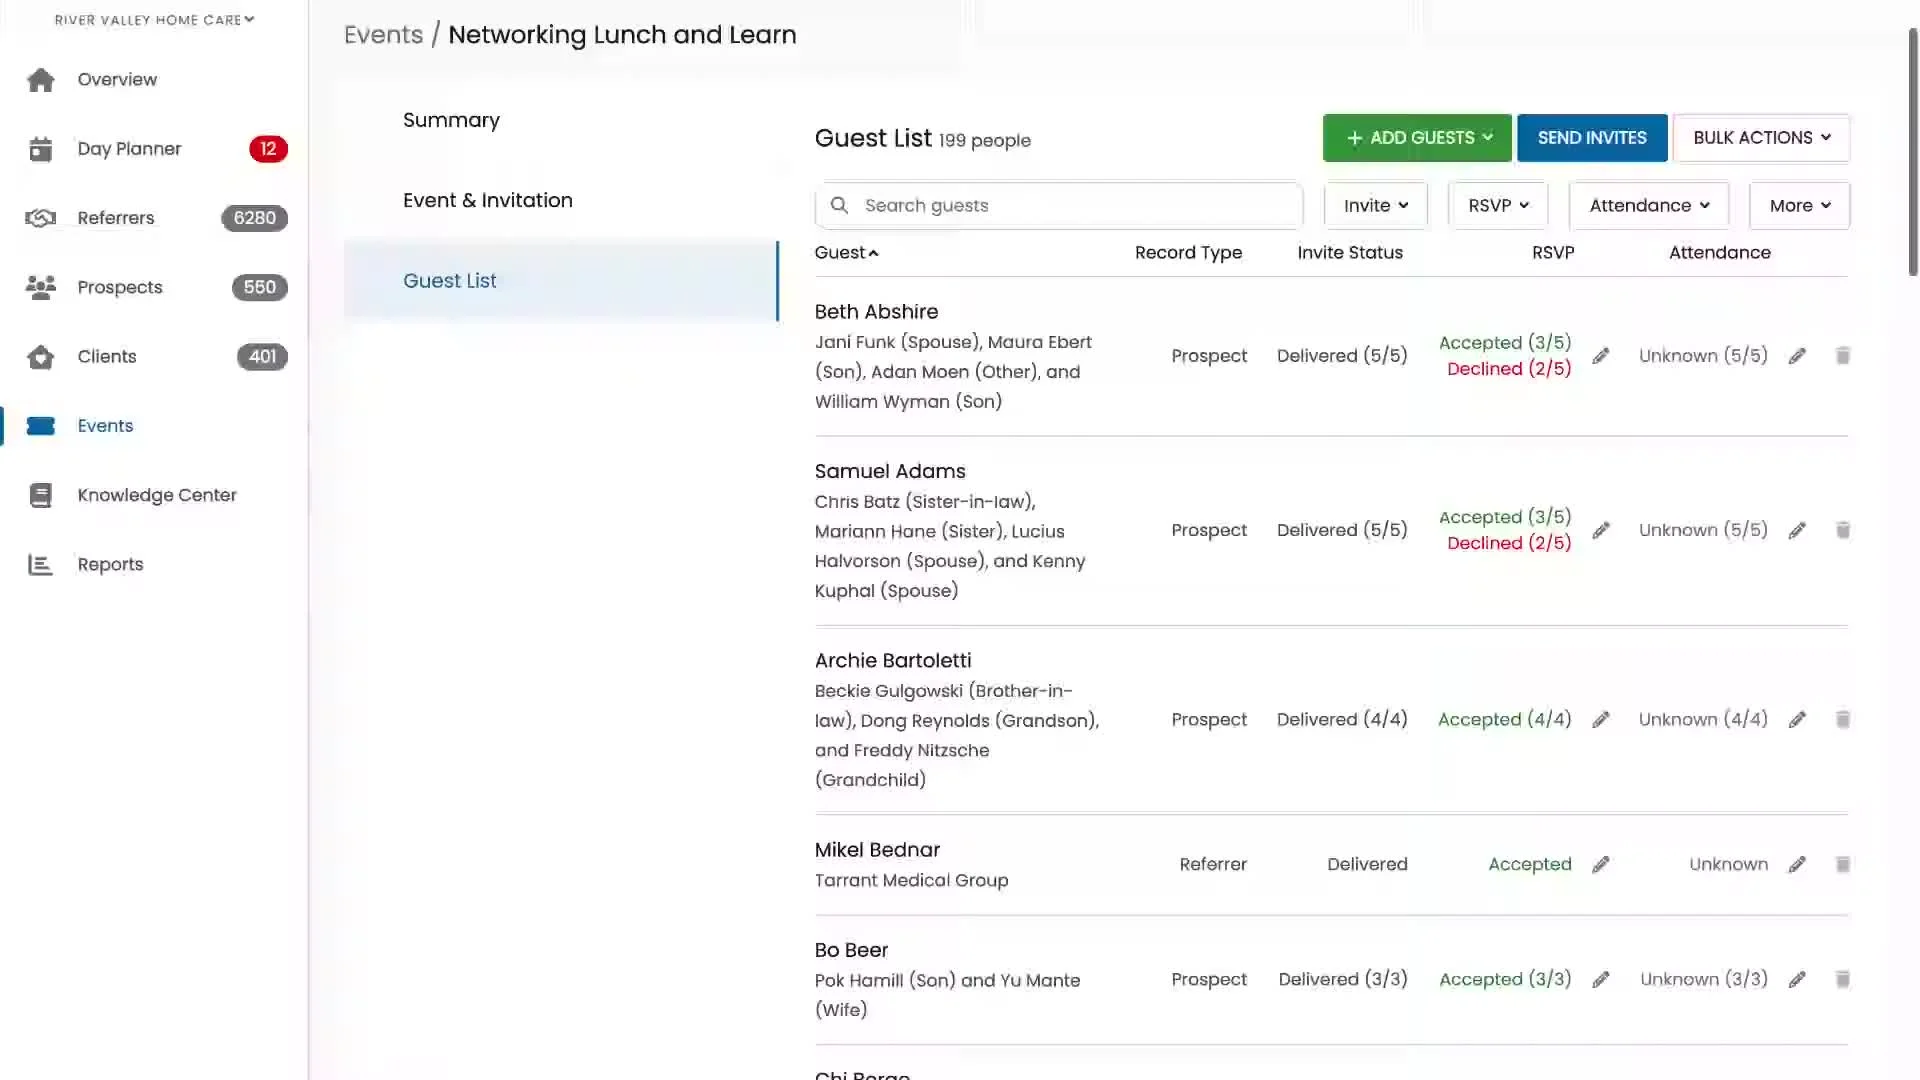Open the RSVP filter dropdown

tap(1497, 206)
